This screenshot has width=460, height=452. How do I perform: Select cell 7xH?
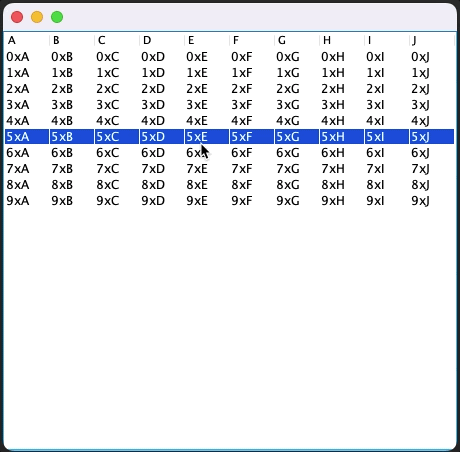point(342,169)
